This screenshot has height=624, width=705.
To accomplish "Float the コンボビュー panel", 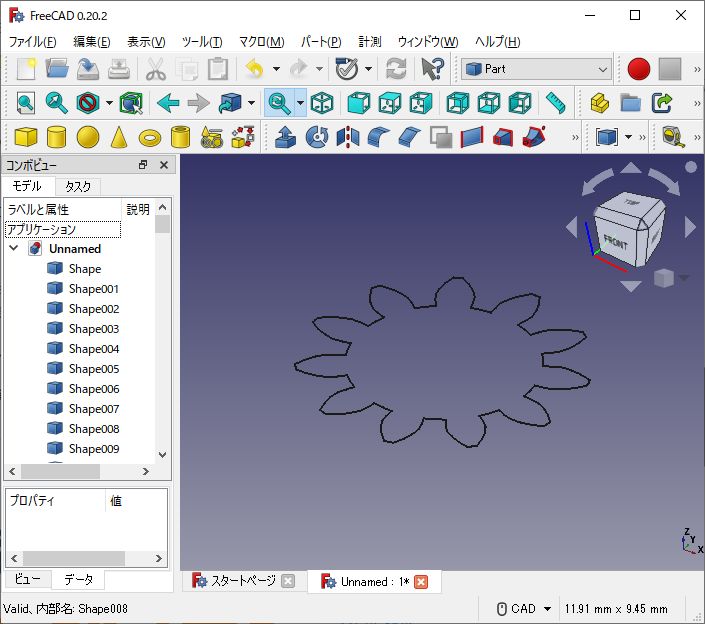I will (x=143, y=165).
